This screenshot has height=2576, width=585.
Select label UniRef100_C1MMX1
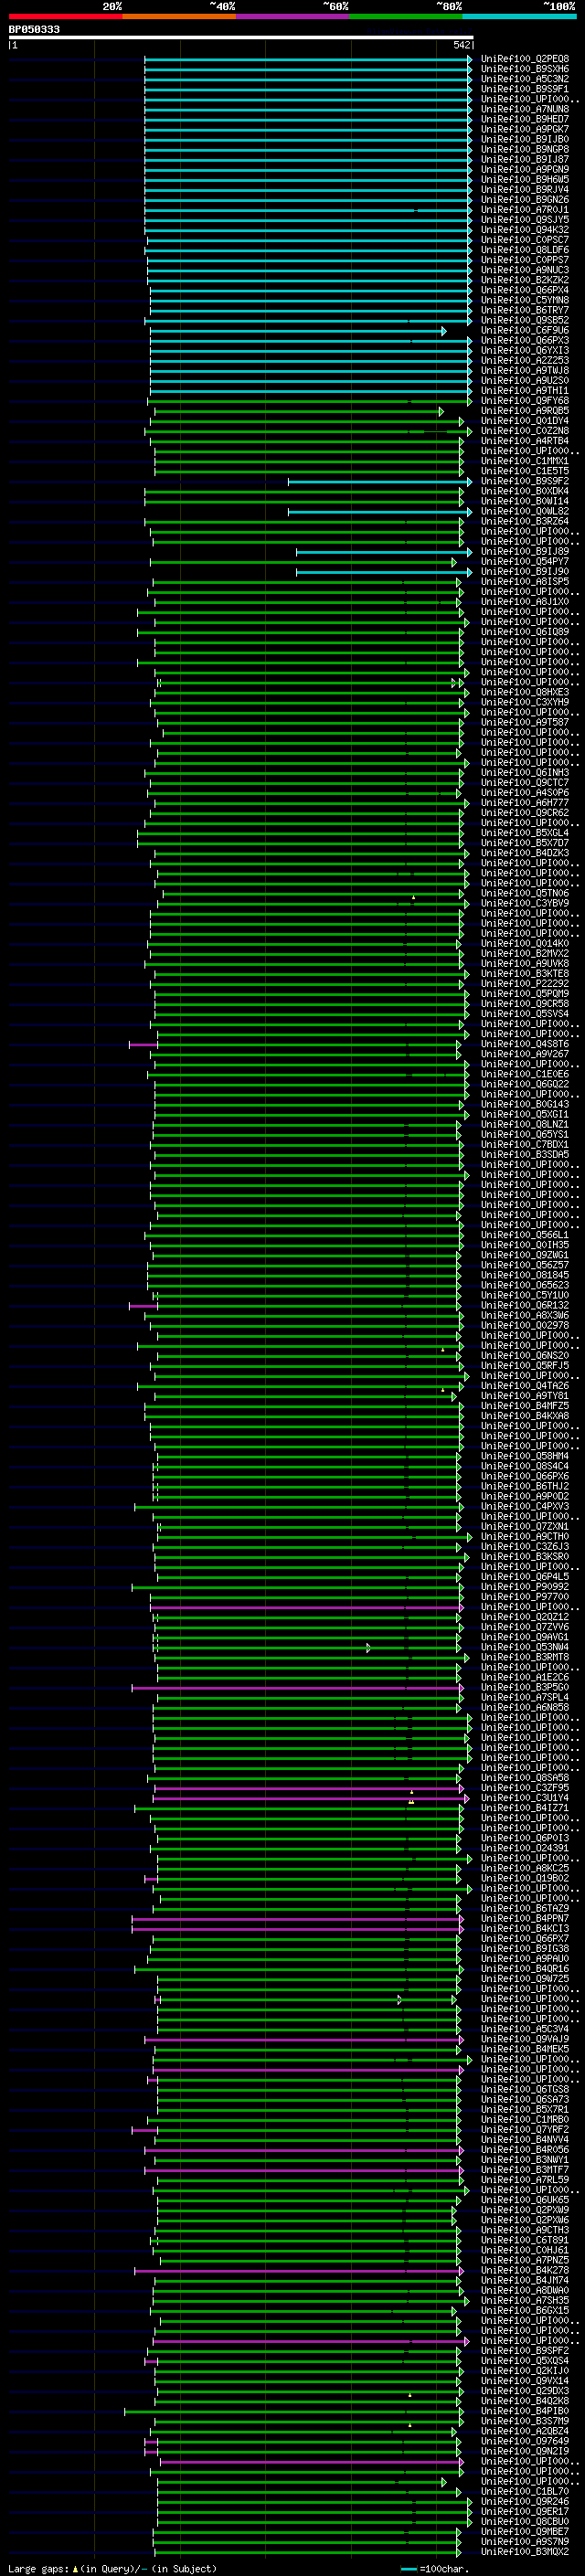pos(525,461)
